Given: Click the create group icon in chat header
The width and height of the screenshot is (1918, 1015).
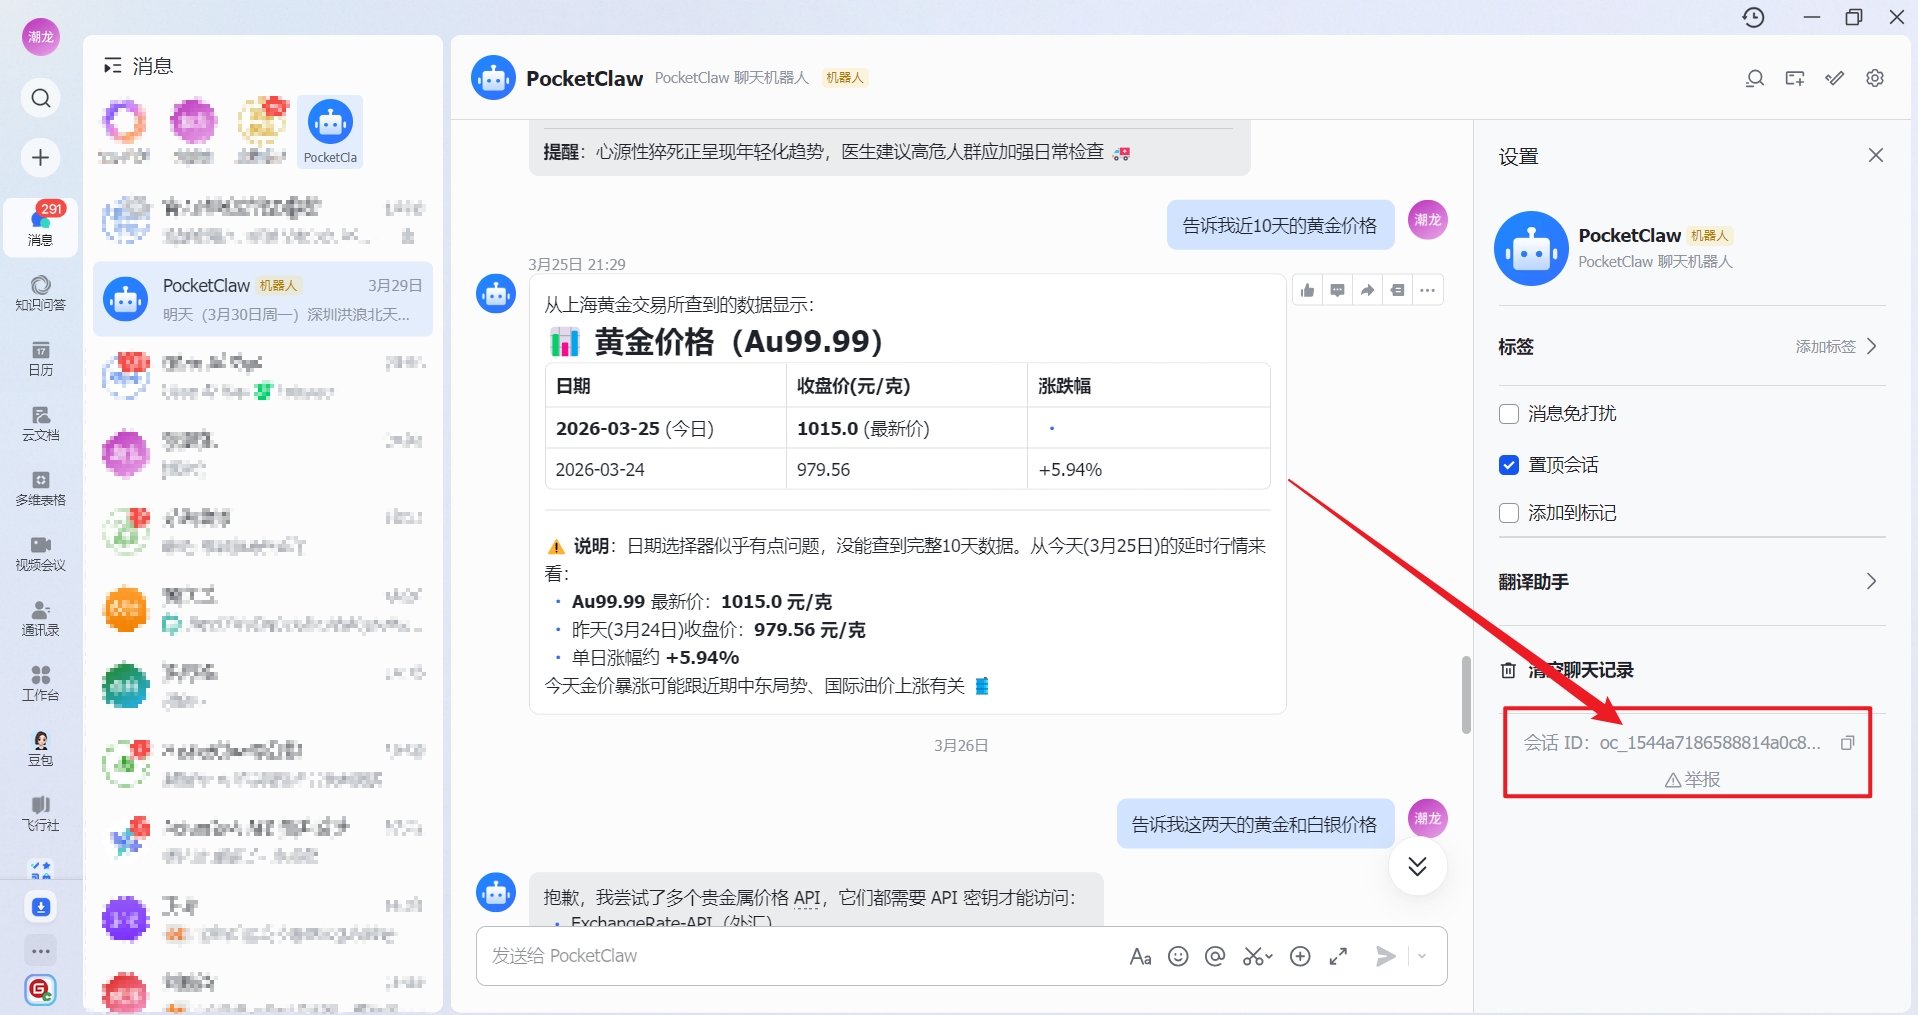Looking at the screenshot, I should [1795, 78].
